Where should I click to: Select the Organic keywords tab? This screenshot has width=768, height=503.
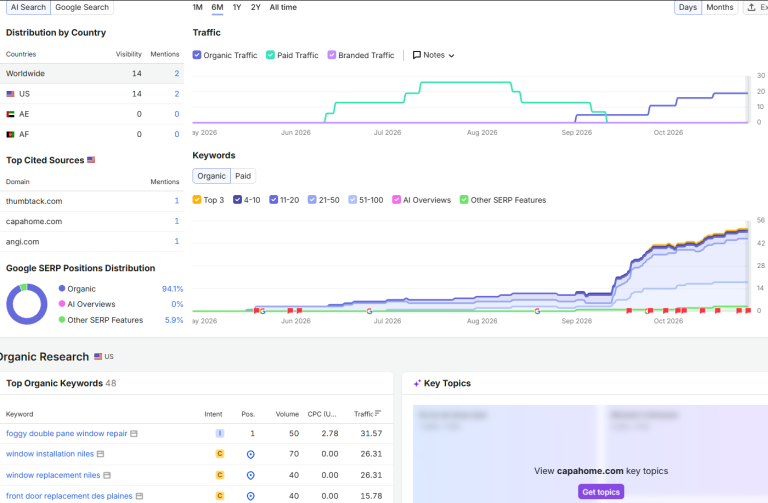(x=212, y=176)
